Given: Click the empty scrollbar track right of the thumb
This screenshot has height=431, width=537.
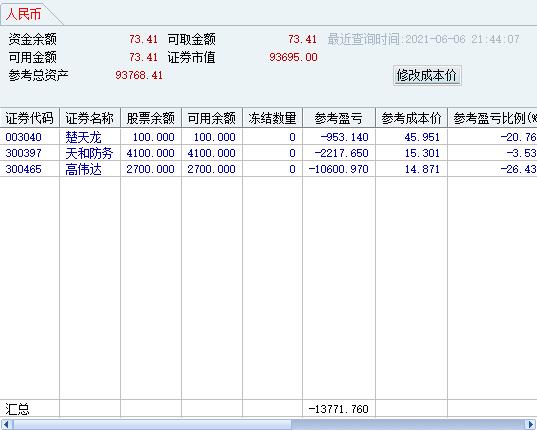Looking at the screenshot, I should (x=408, y=425).
